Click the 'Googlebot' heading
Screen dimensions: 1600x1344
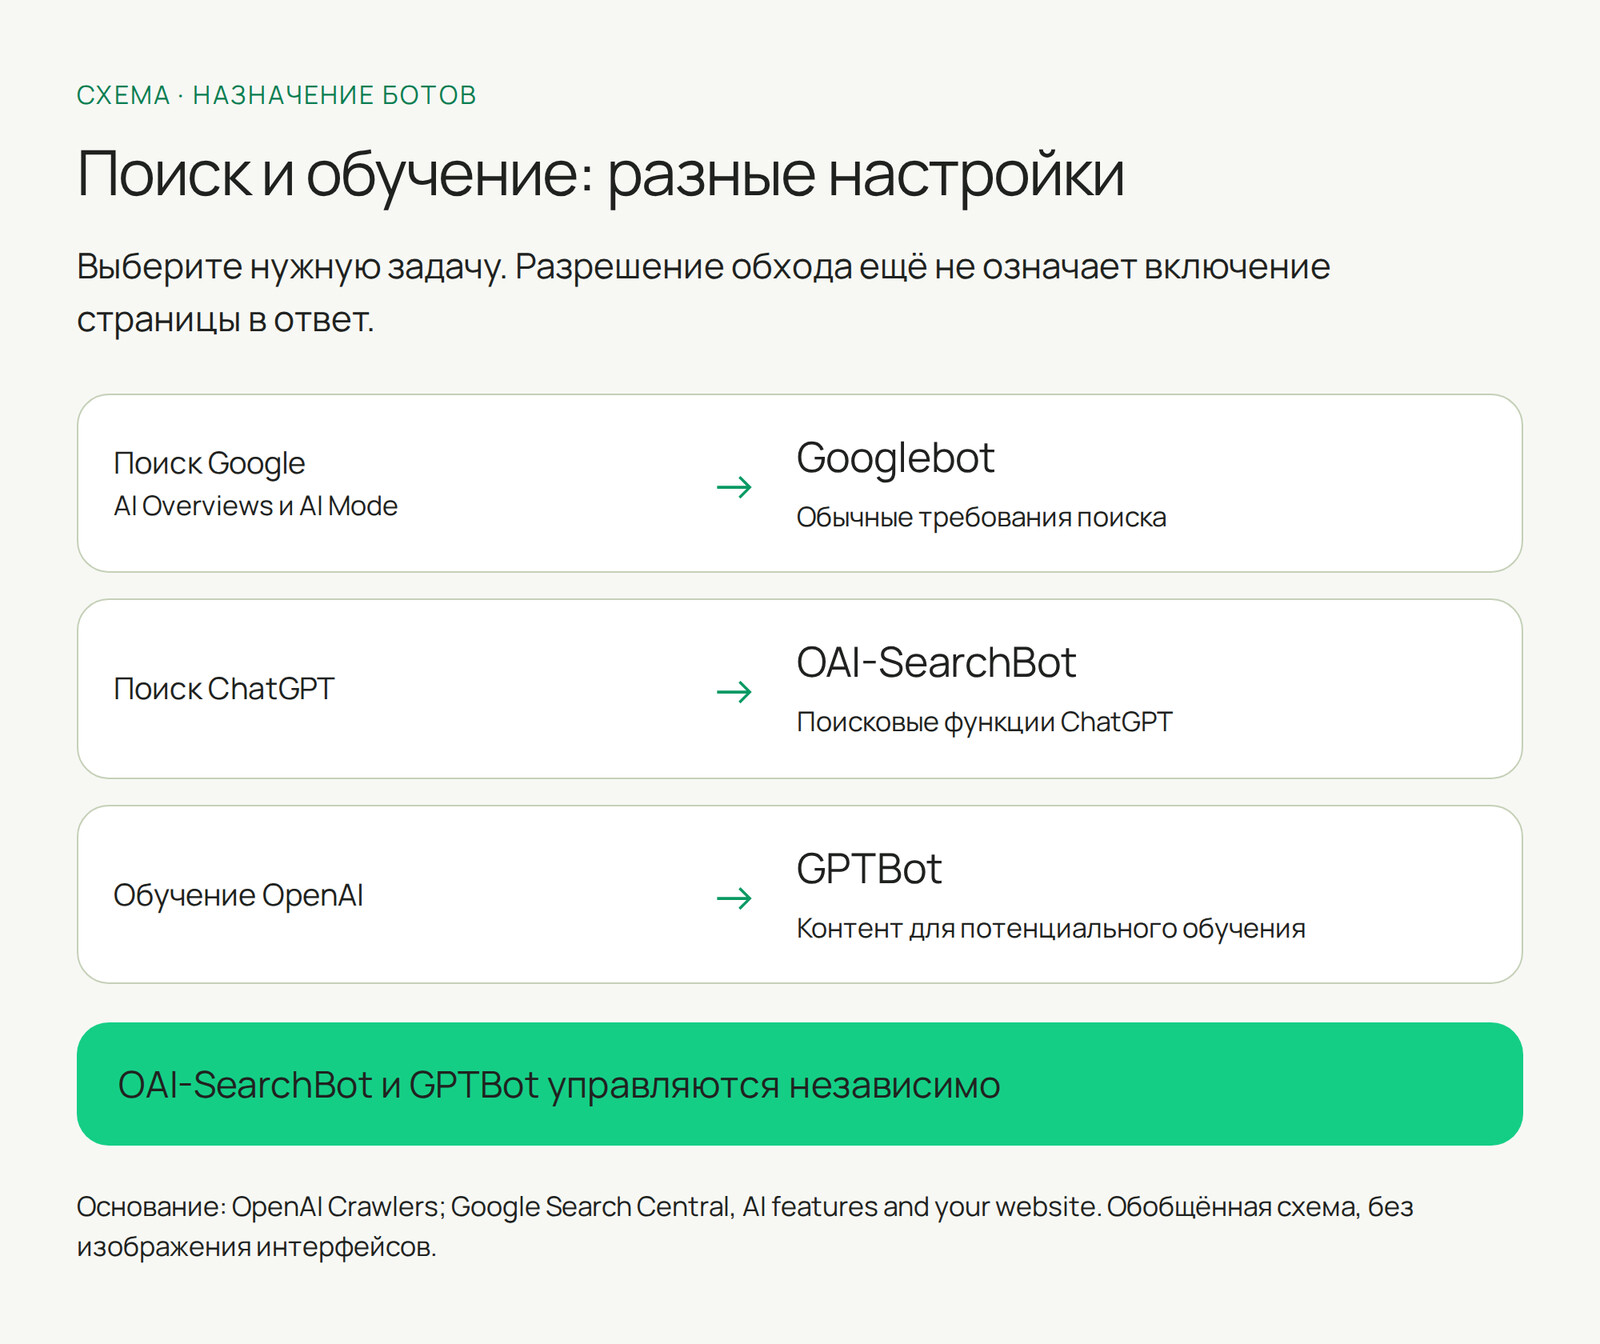point(895,458)
